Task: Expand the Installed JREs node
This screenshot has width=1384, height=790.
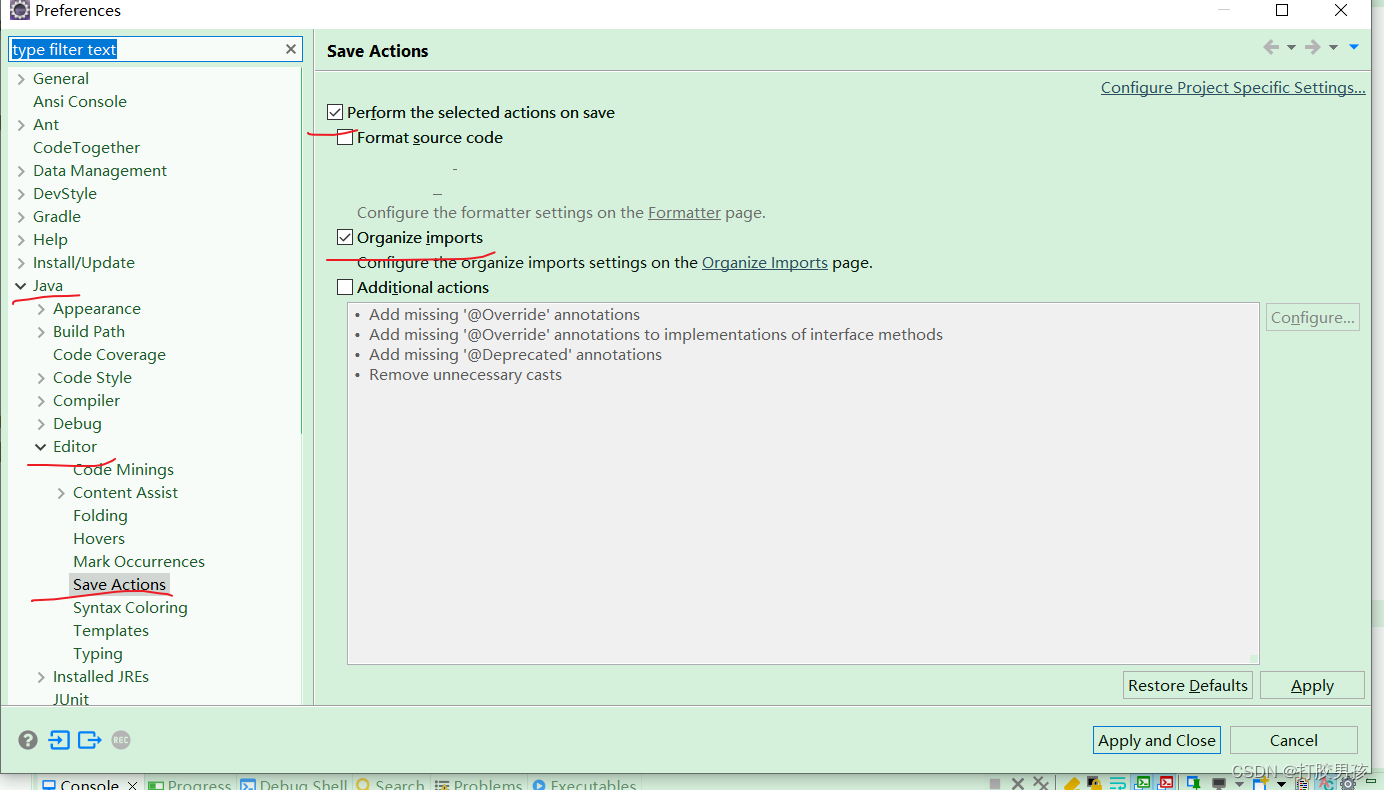Action: click(x=41, y=677)
